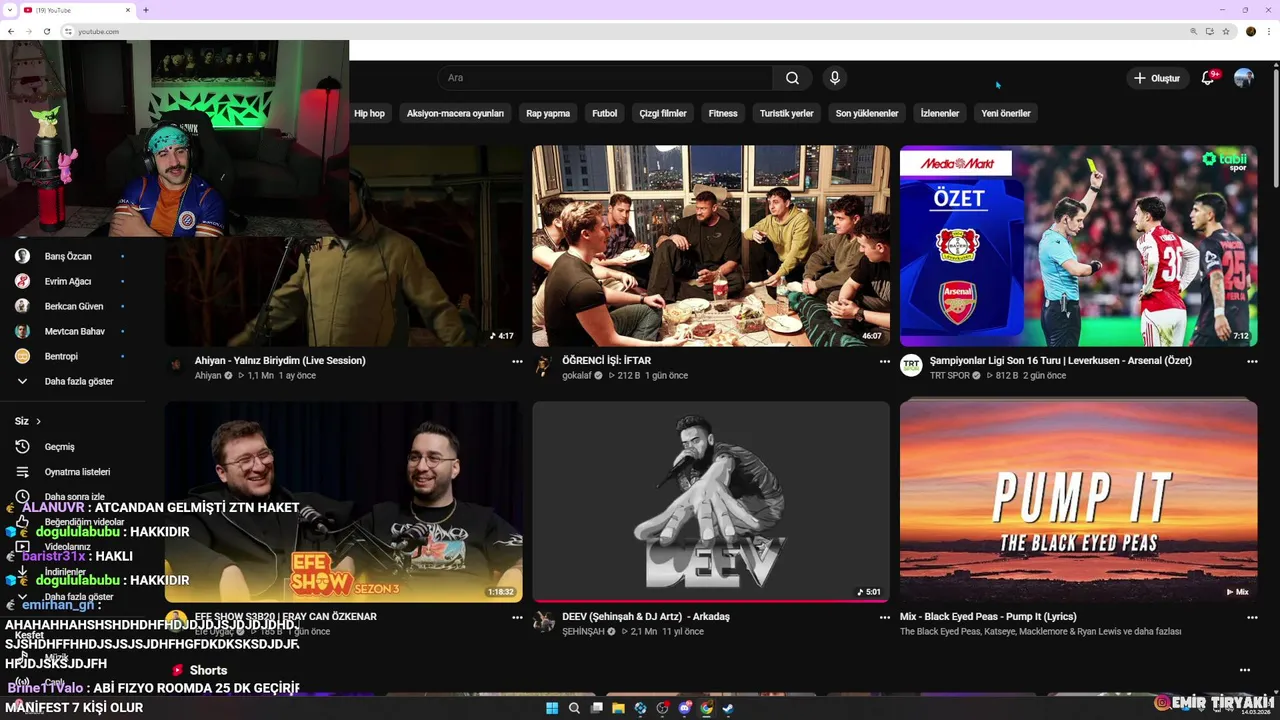Screen dimensions: 1280x720
Task: Select the Aksiyon-macera oyunları chip
Action: coord(455,113)
